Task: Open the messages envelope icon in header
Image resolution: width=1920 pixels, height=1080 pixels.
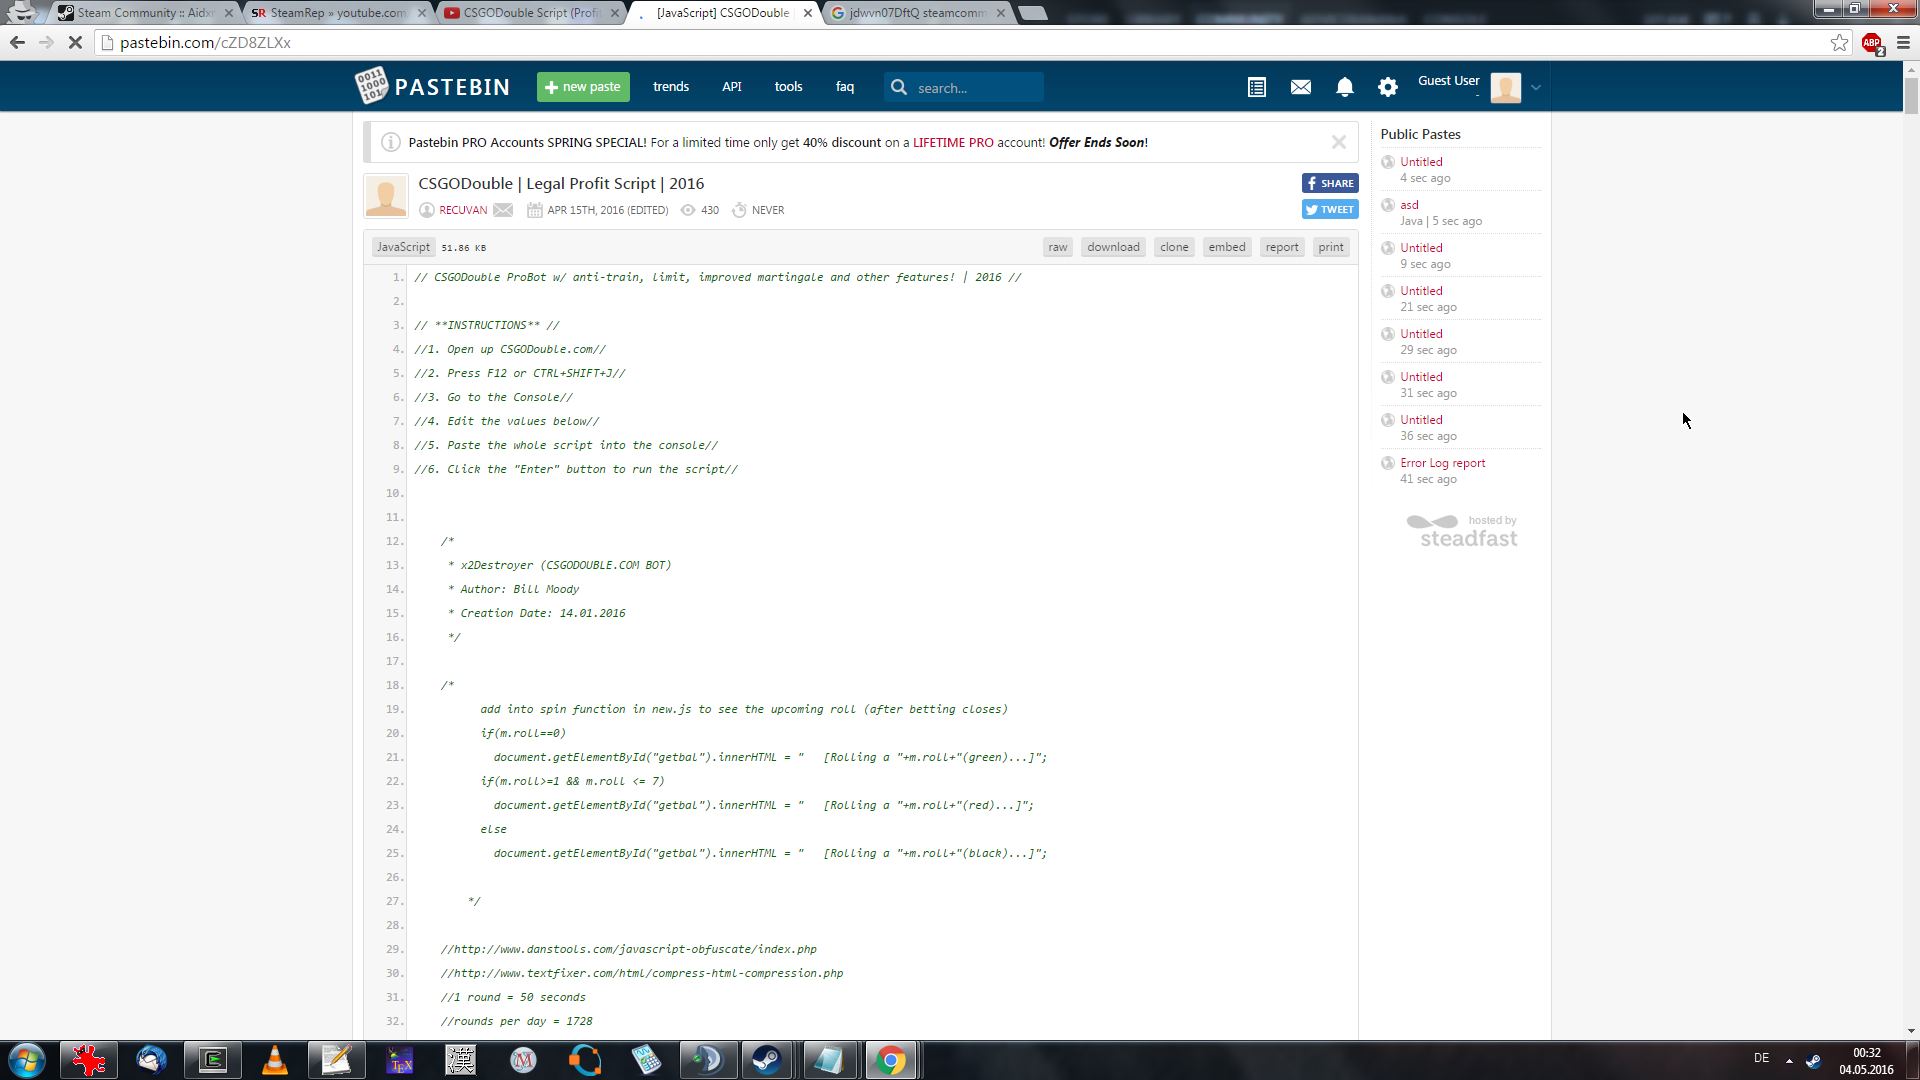Action: (x=1301, y=88)
